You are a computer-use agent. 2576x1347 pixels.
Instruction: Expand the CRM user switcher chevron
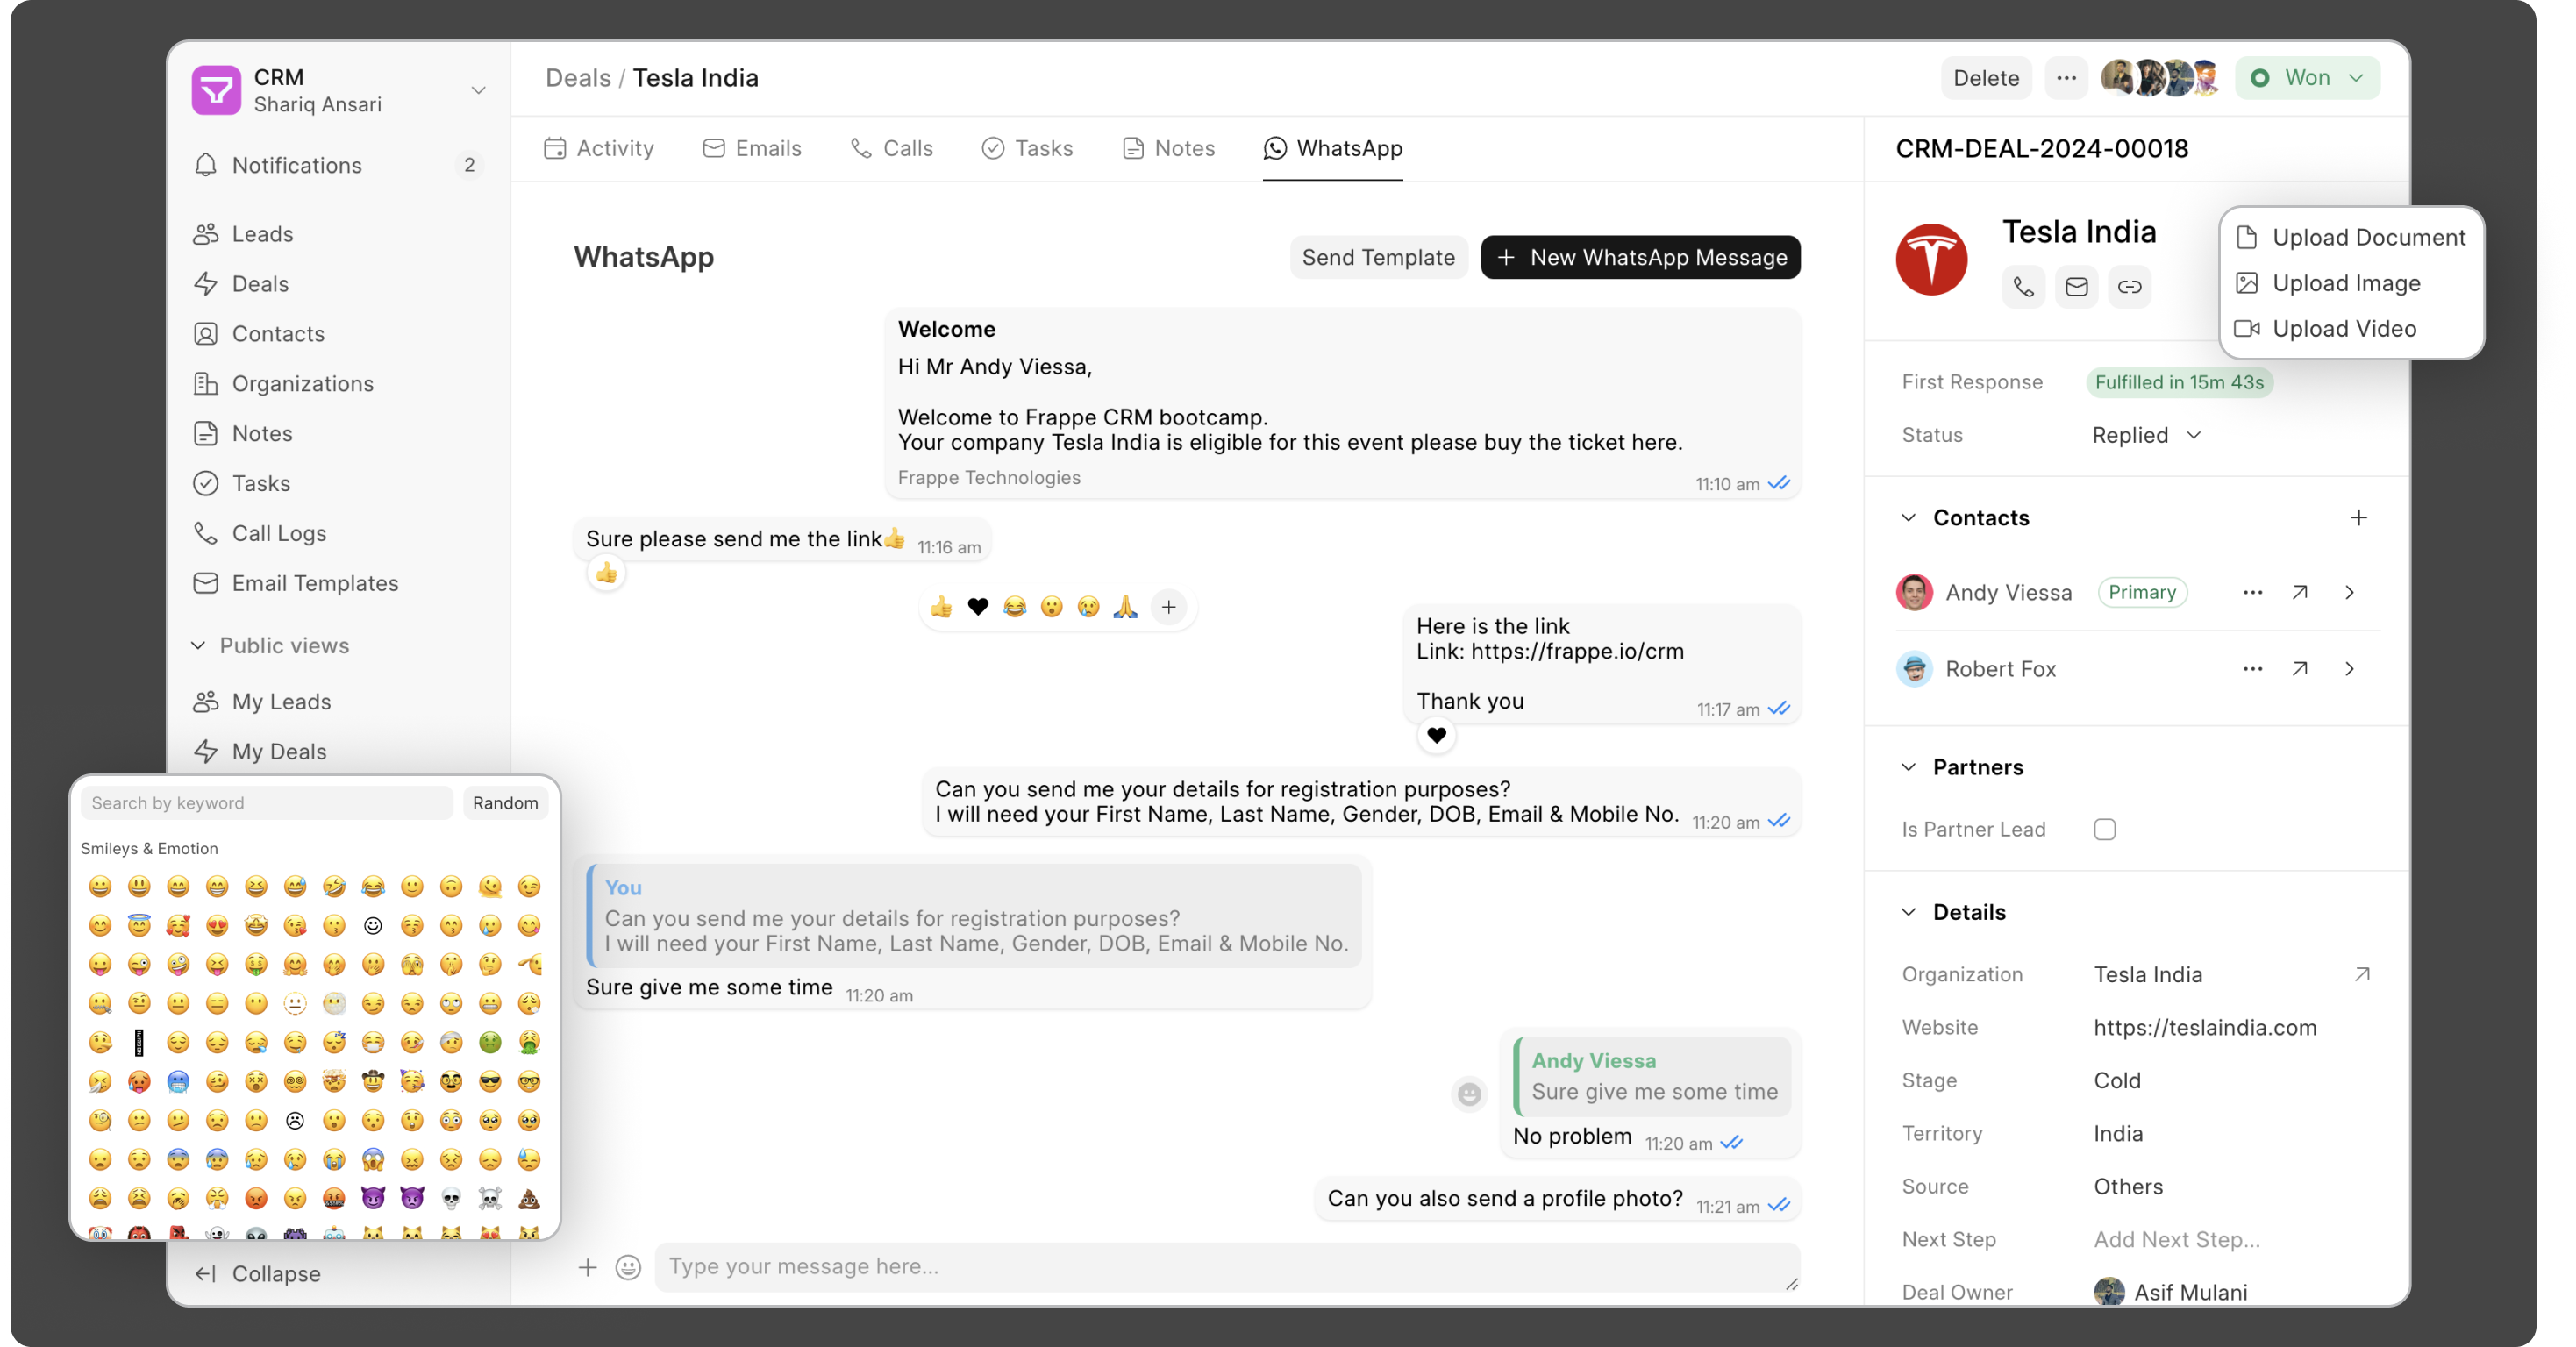click(478, 90)
